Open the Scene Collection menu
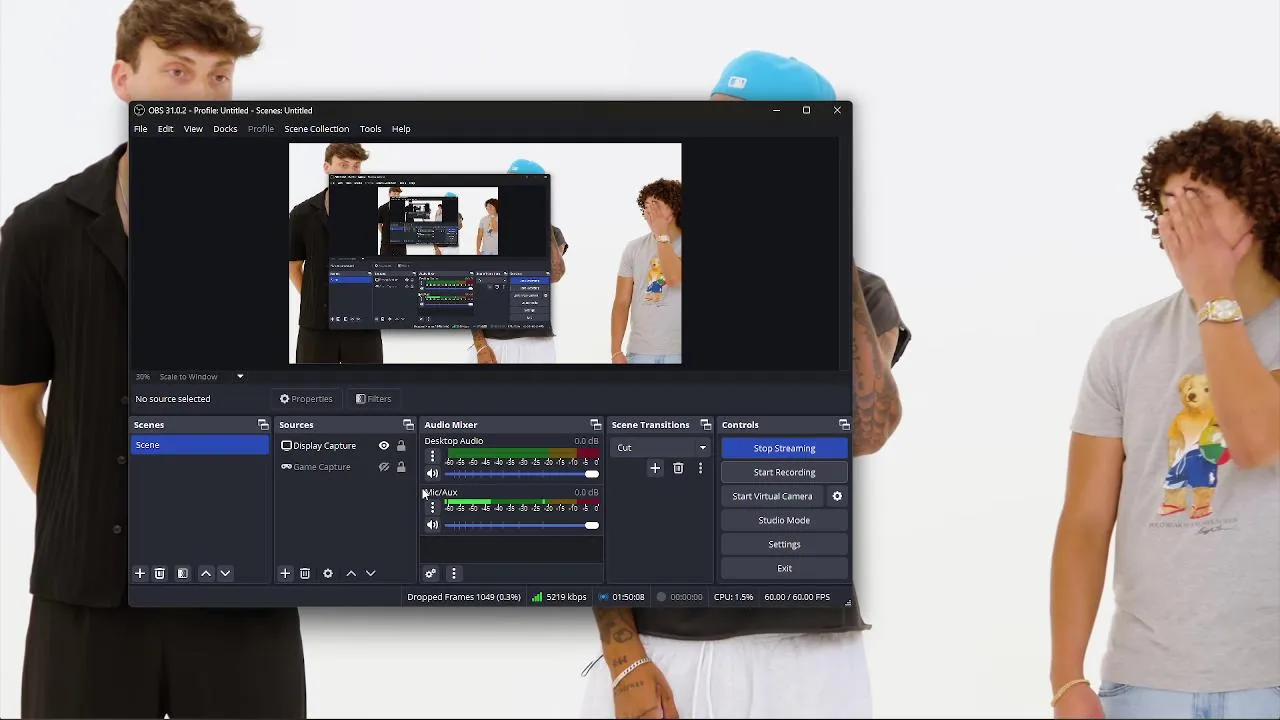Image resolution: width=1280 pixels, height=720 pixels. (316, 129)
